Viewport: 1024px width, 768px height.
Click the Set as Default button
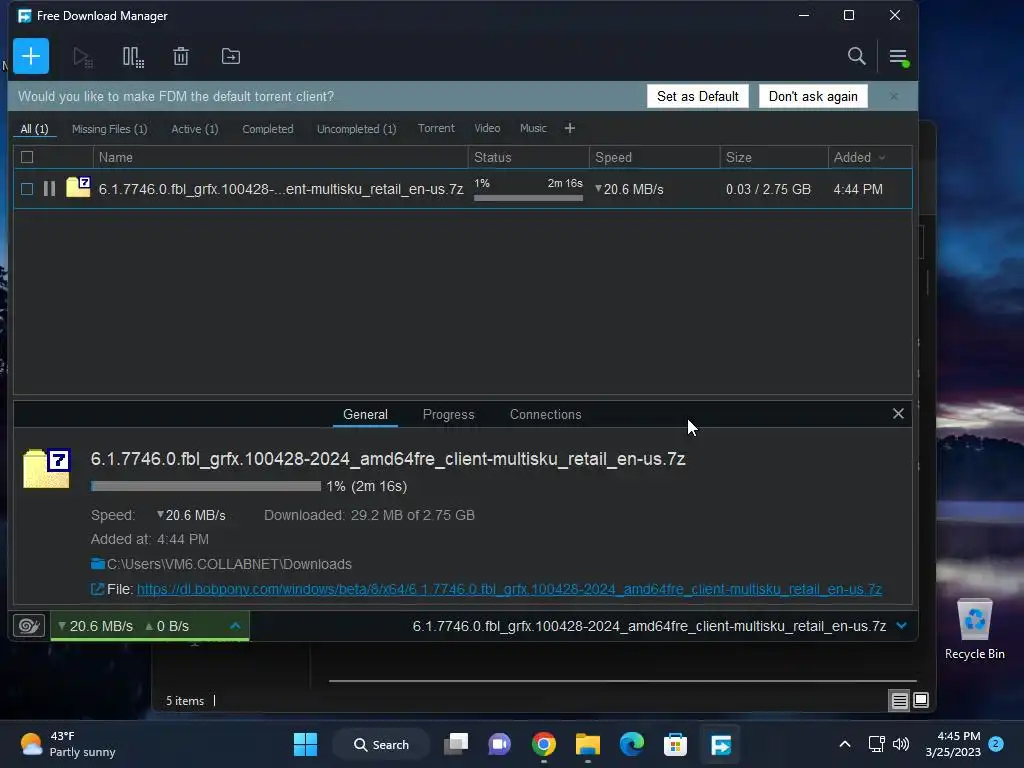pyautogui.click(x=697, y=96)
